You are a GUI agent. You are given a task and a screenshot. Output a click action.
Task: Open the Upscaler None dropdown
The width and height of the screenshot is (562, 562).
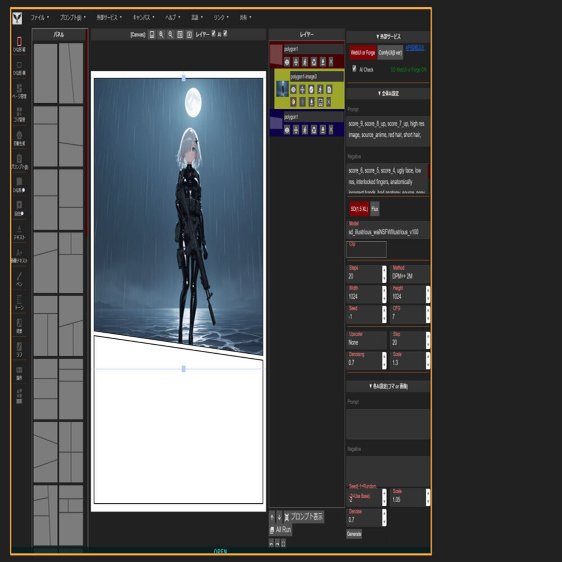[x=366, y=339]
